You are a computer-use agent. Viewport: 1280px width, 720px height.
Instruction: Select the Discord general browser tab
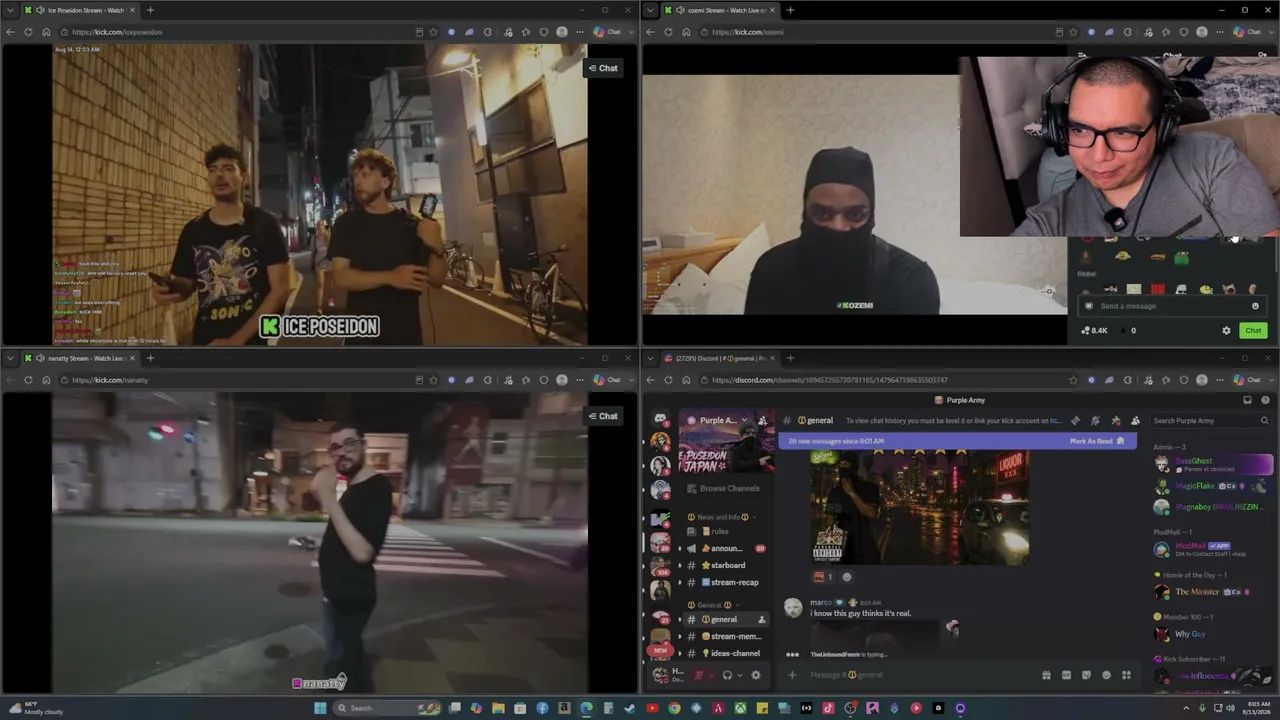tap(720, 358)
